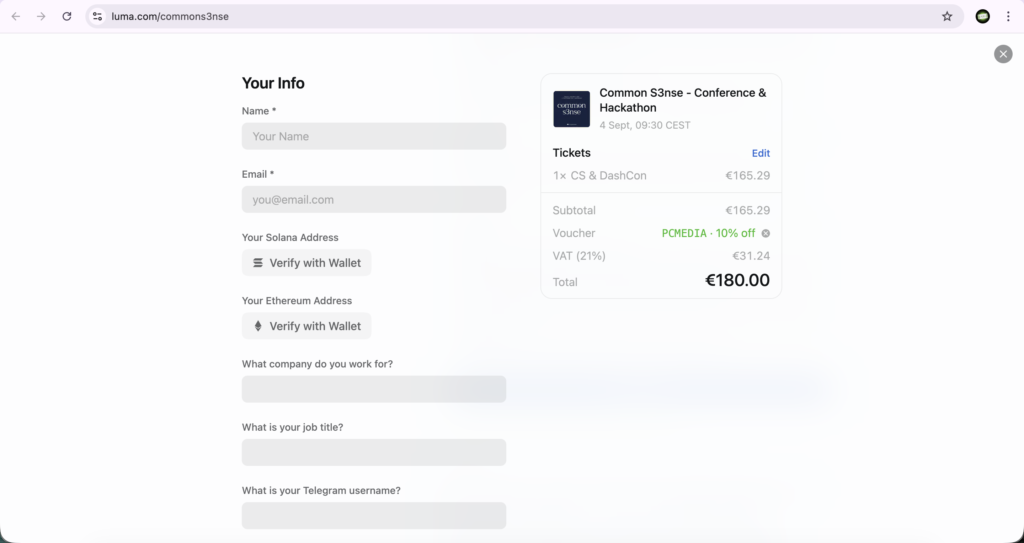Click the browser back arrow

[16, 16]
